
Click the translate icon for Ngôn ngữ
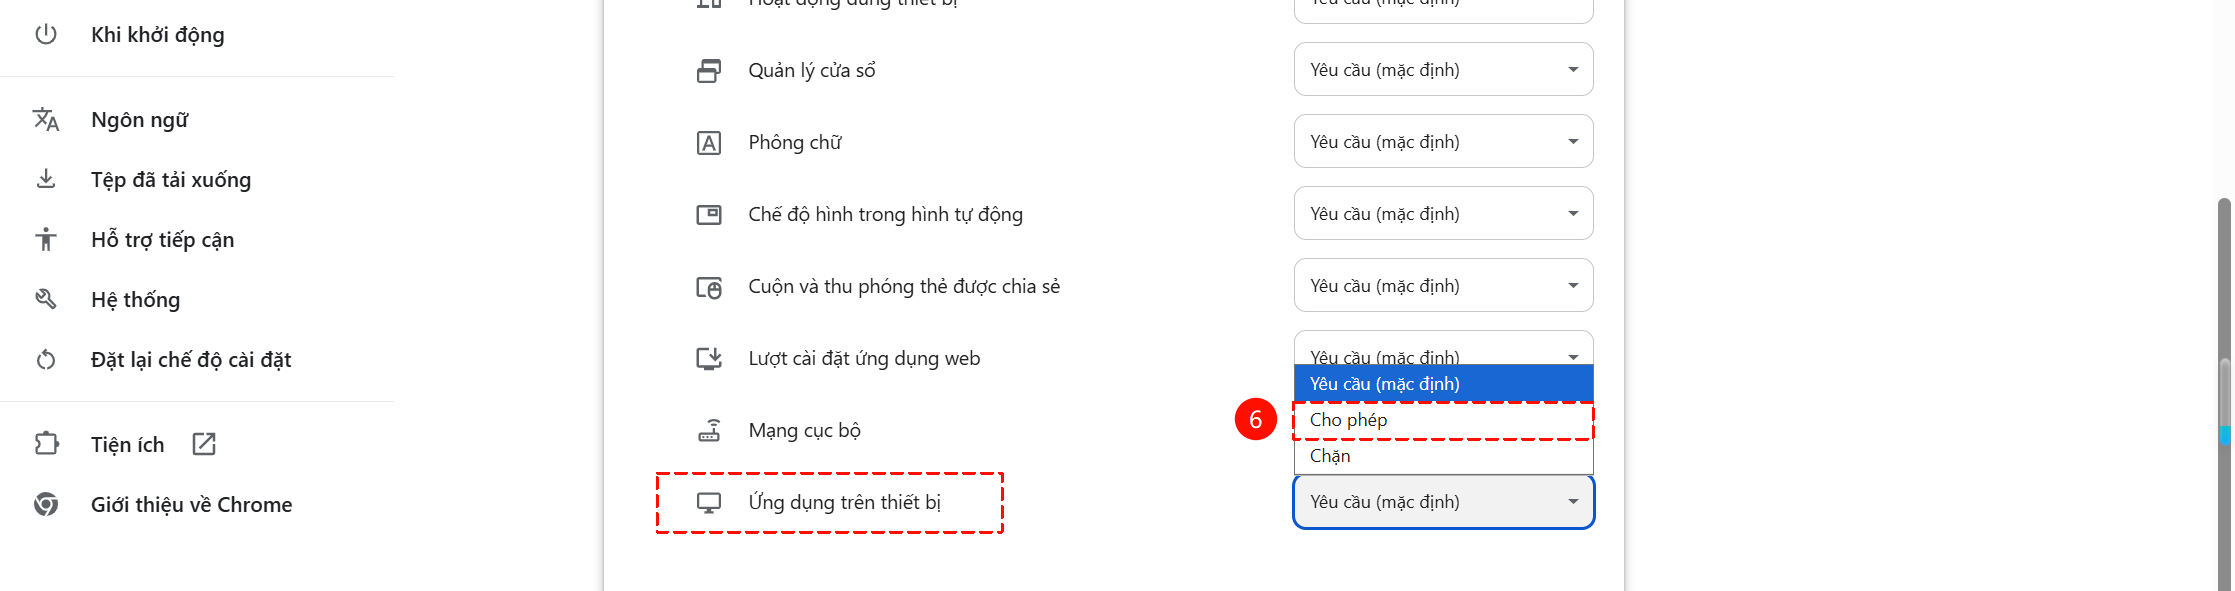pyautogui.click(x=46, y=120)
